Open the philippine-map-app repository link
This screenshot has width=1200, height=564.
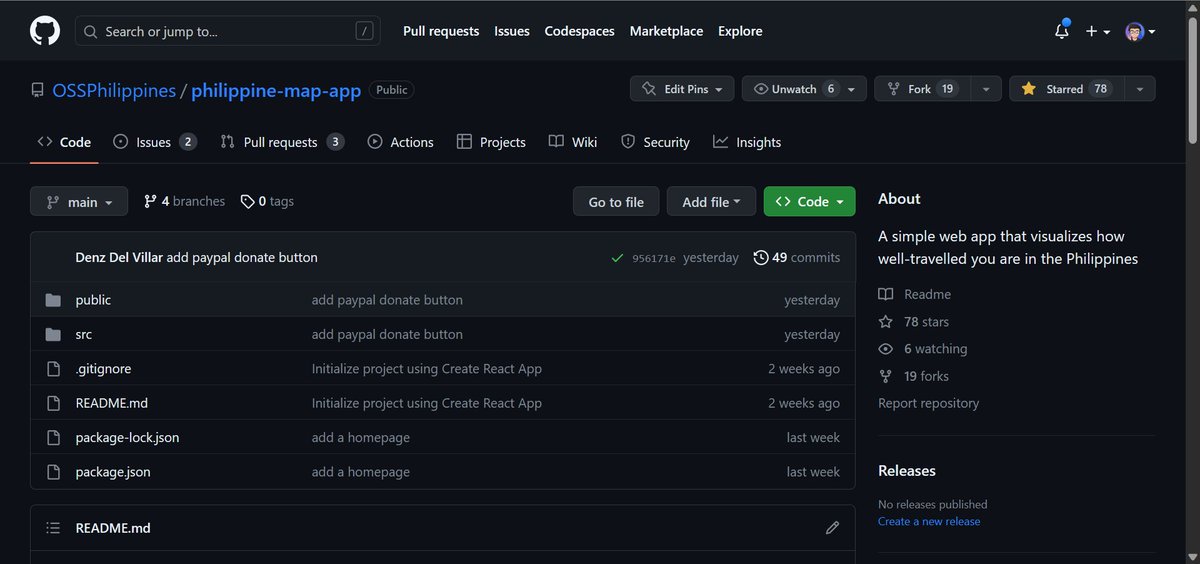click(x=276, y=90)
